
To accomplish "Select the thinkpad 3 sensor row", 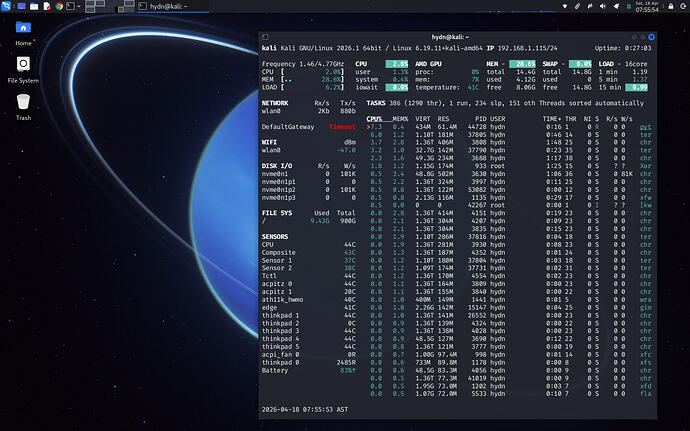I will point(309,331).
